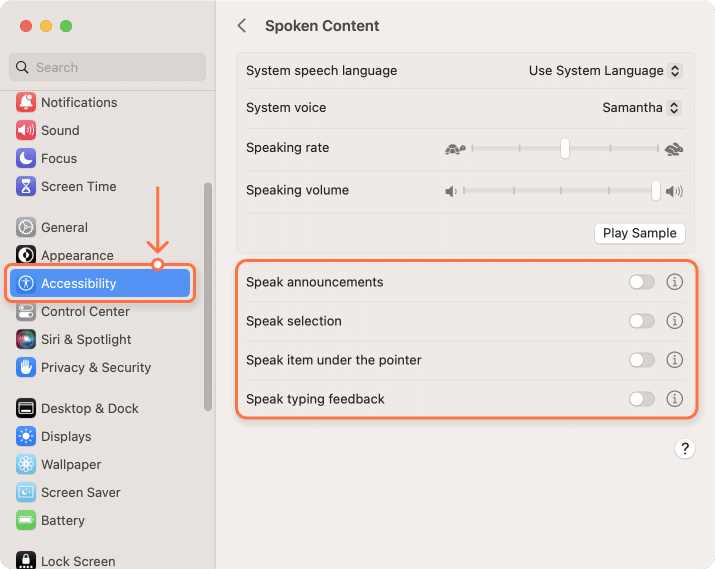Click the tortoise slow speaking rate icon
This screenshot has width=715, height=569.
point(455,149)
